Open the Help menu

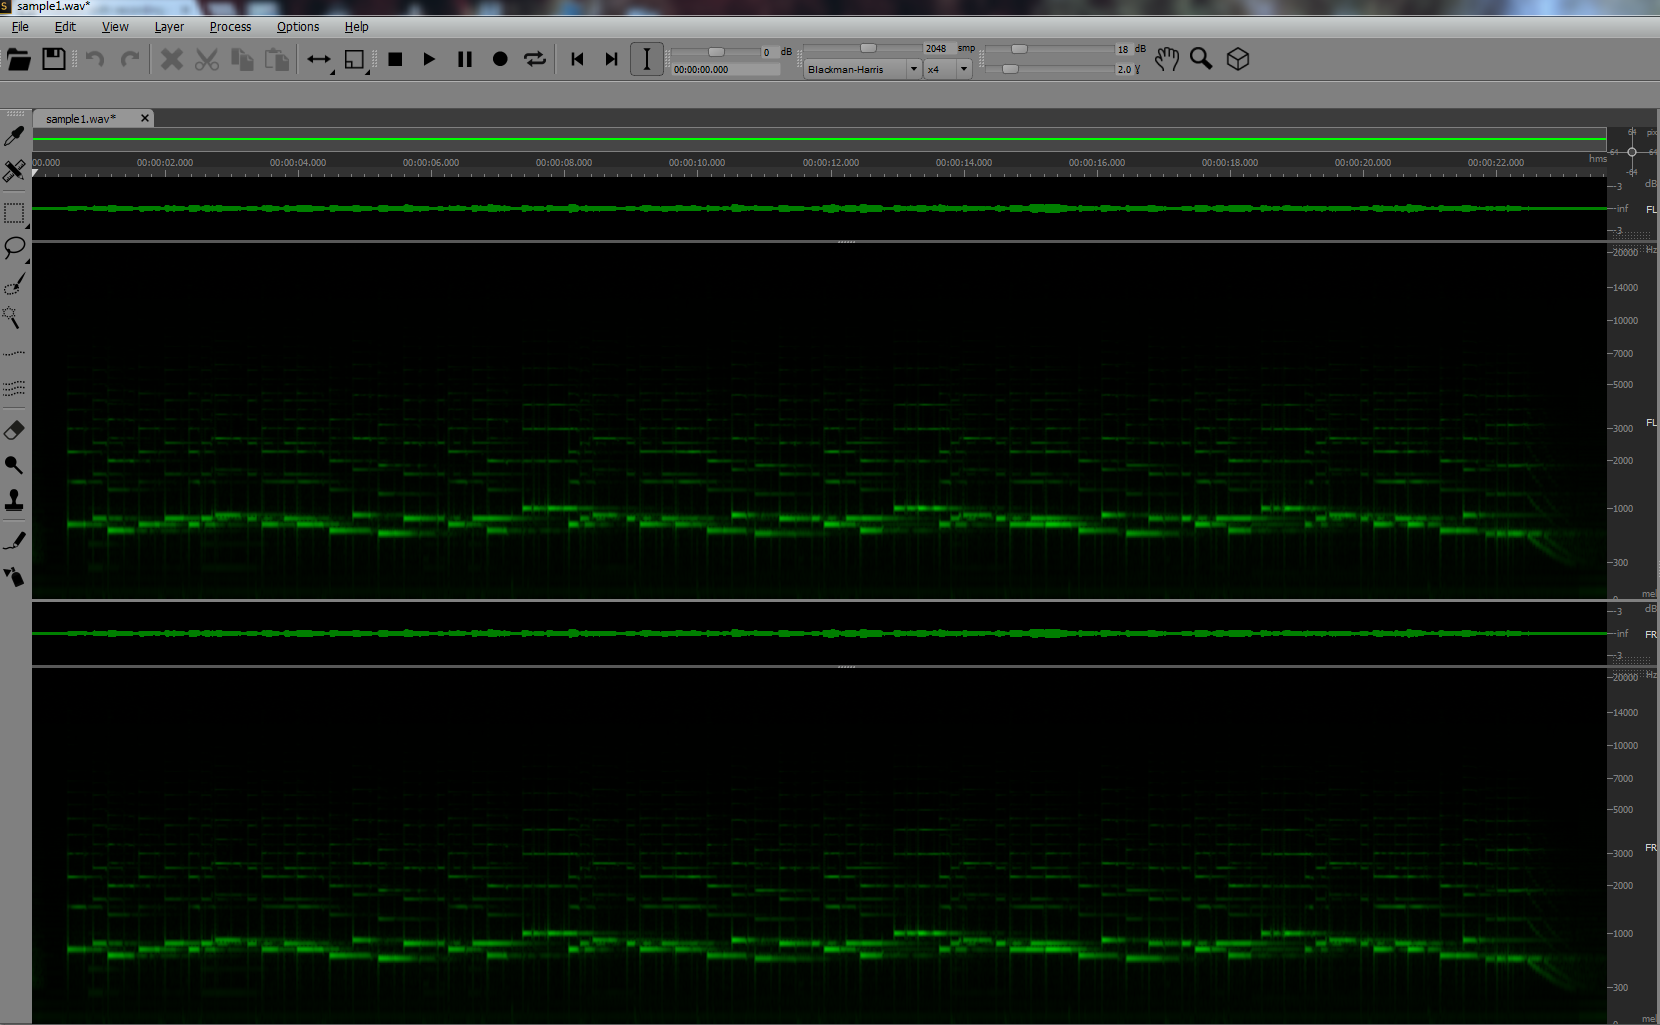tap(356, 27)
